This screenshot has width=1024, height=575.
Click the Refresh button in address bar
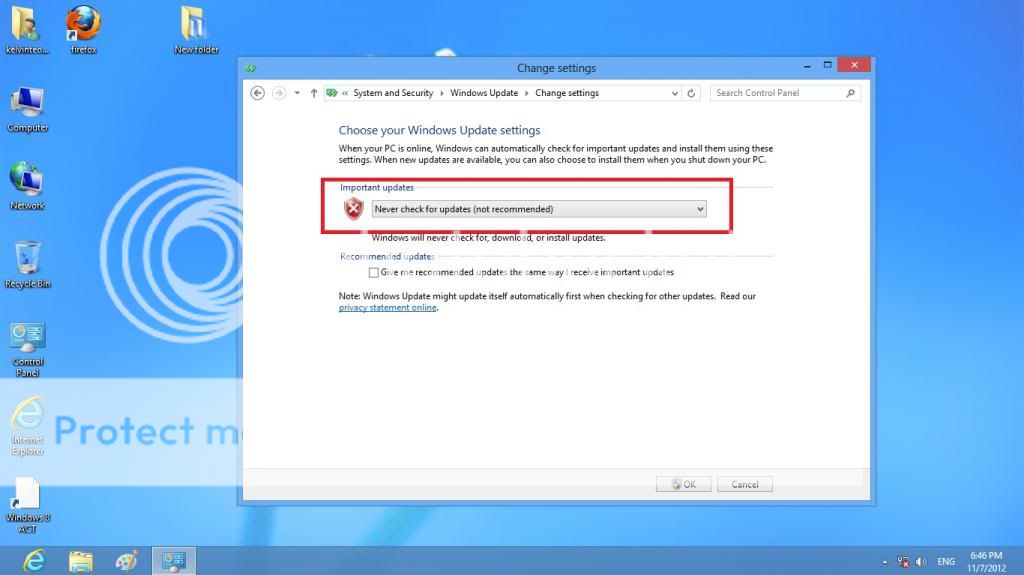tap(692, 93)
